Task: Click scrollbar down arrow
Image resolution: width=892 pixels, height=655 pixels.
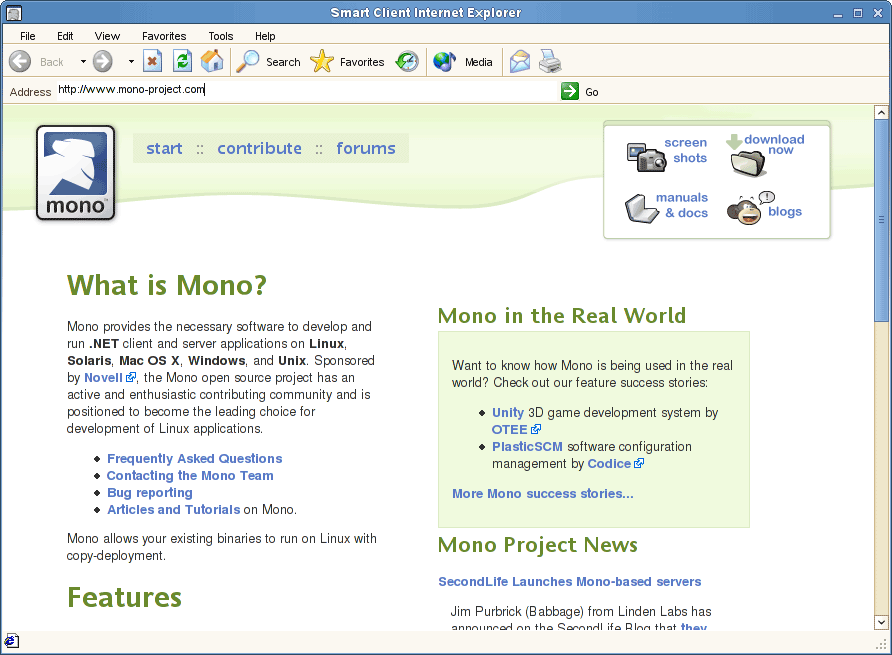Action: pyautogui.click(x=881, y=622)
